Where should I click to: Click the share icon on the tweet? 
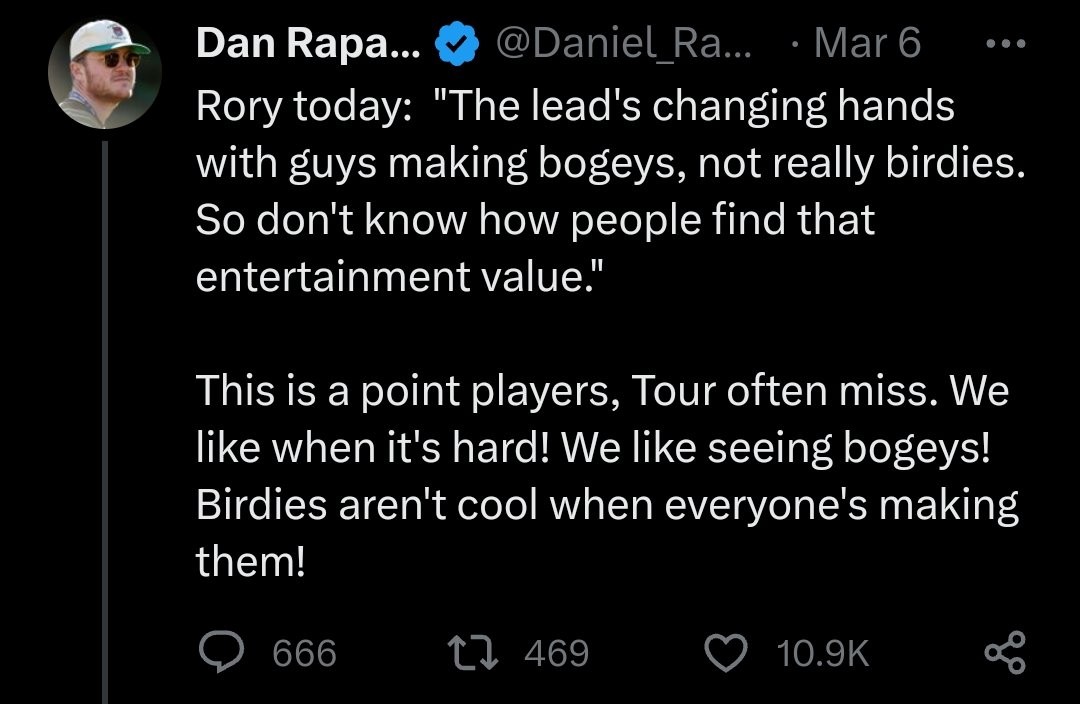[1004, 654]
